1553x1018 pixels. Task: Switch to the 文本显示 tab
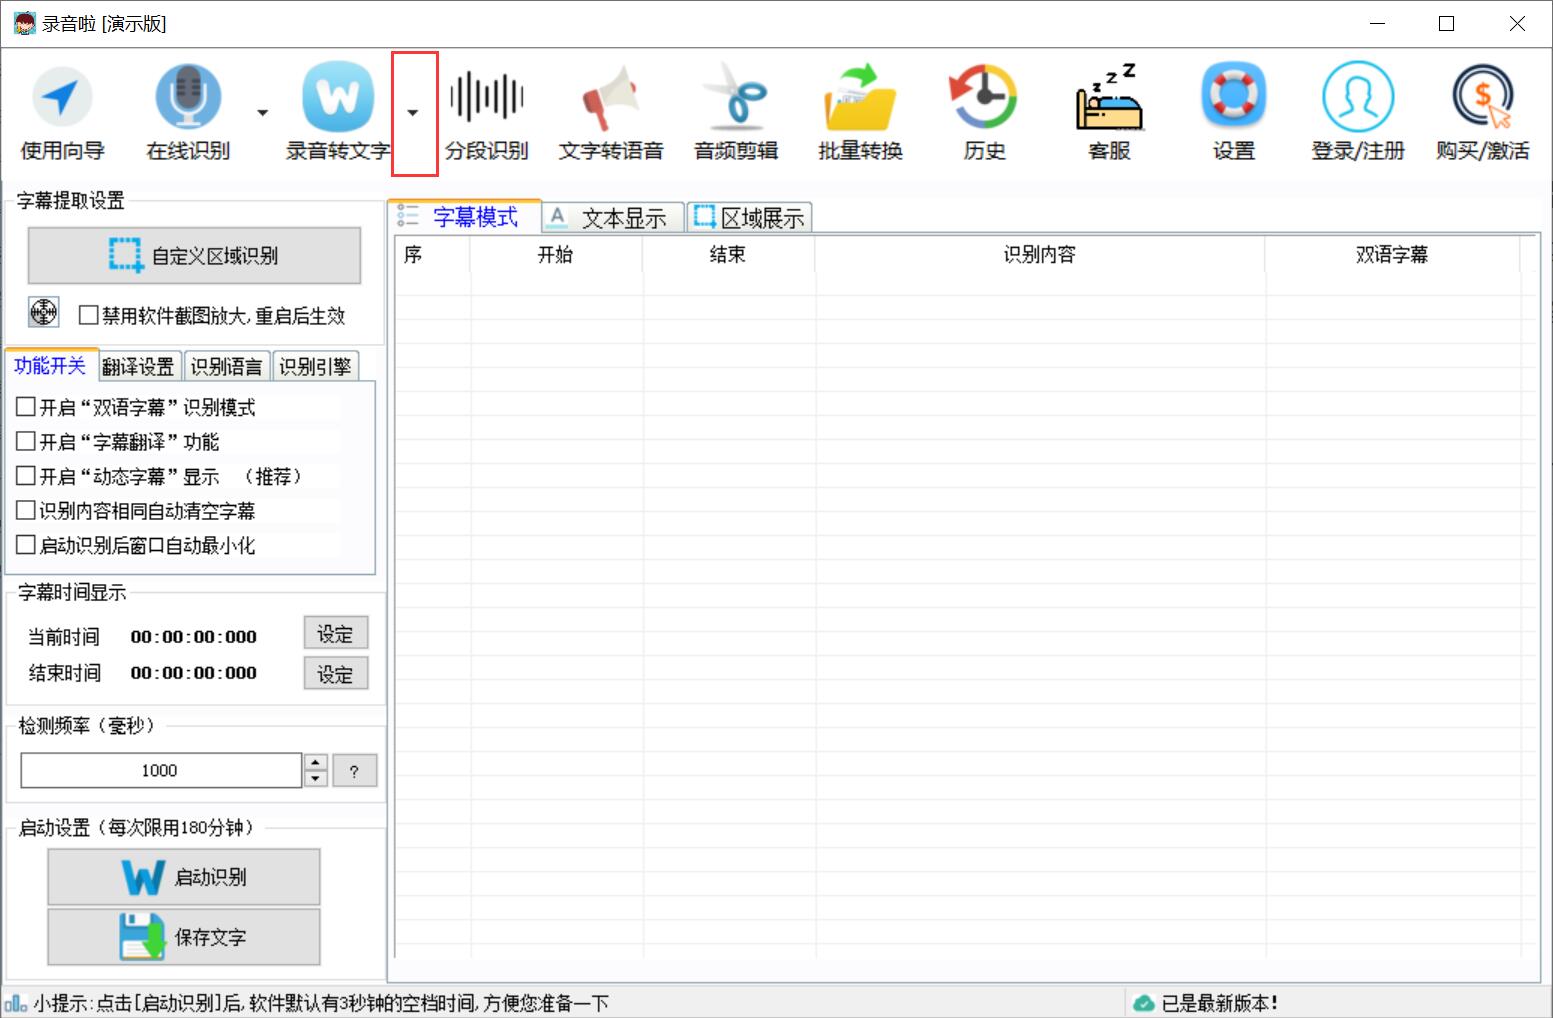click(612, 217)
